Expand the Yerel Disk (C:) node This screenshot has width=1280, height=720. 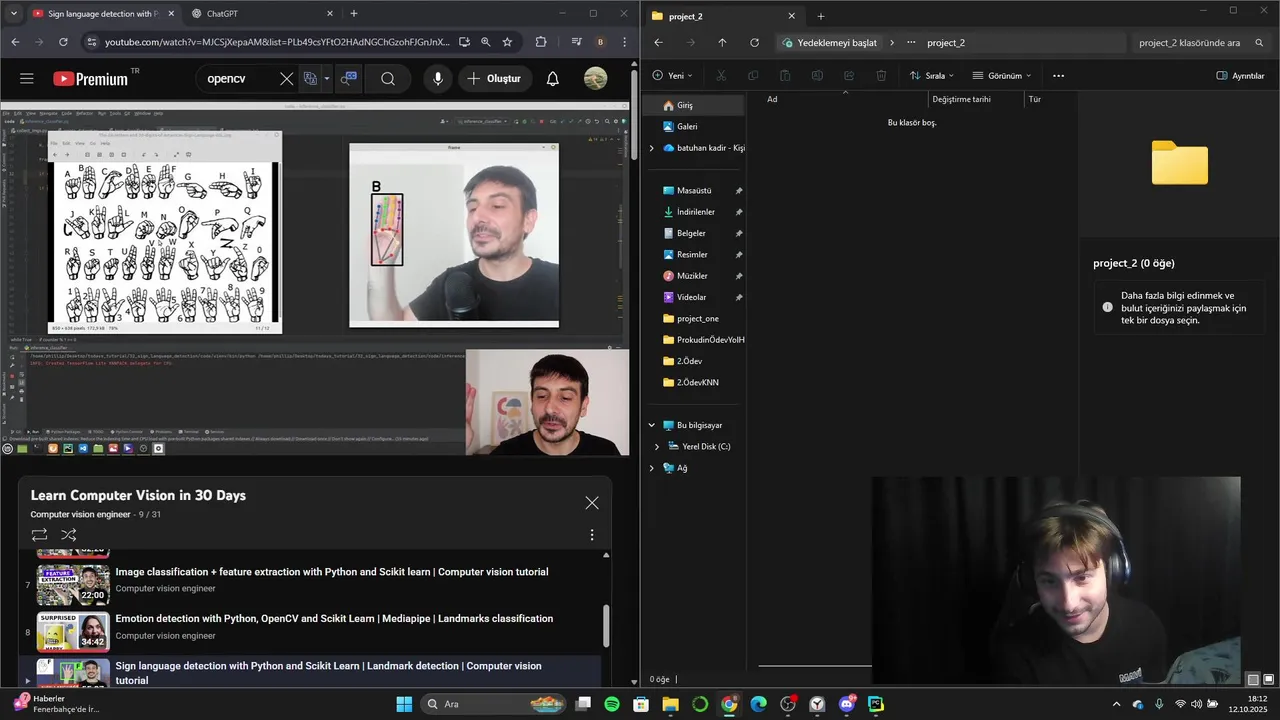657,447
